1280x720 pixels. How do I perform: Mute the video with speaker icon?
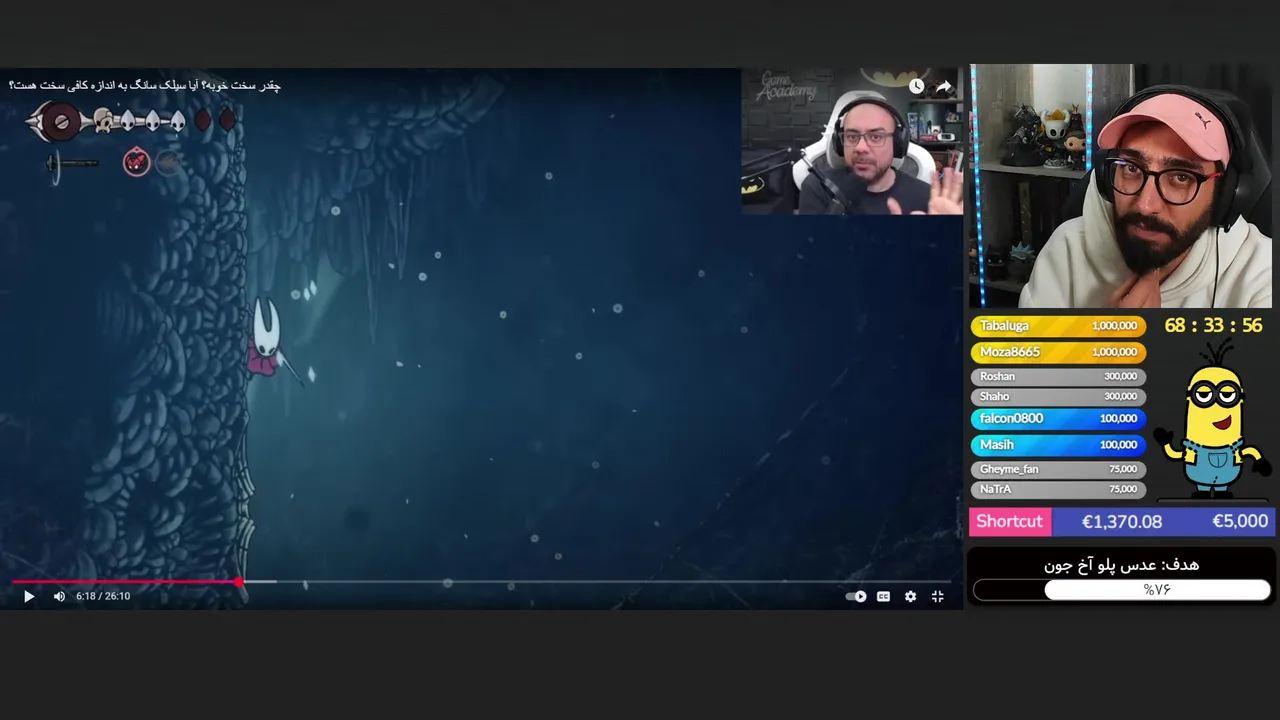pos(59,596)
